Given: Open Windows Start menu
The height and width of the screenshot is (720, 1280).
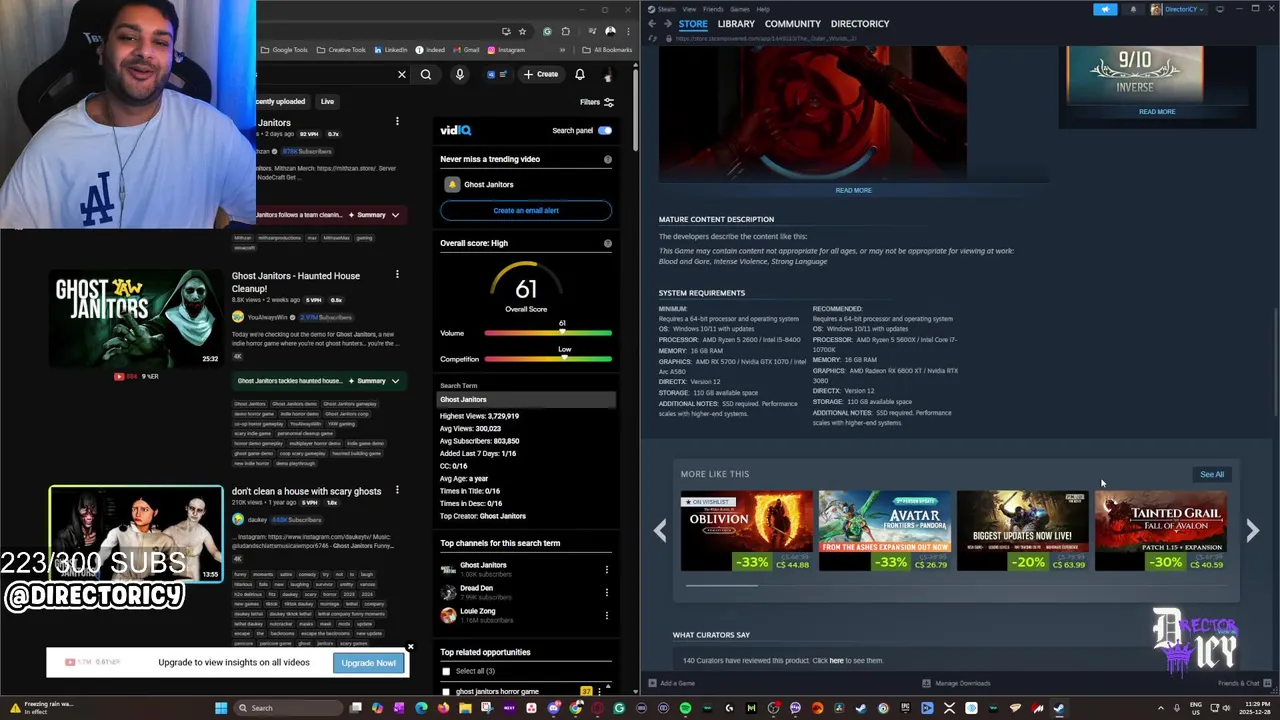Looking at the screenshot, I should (x=221, y=708).
